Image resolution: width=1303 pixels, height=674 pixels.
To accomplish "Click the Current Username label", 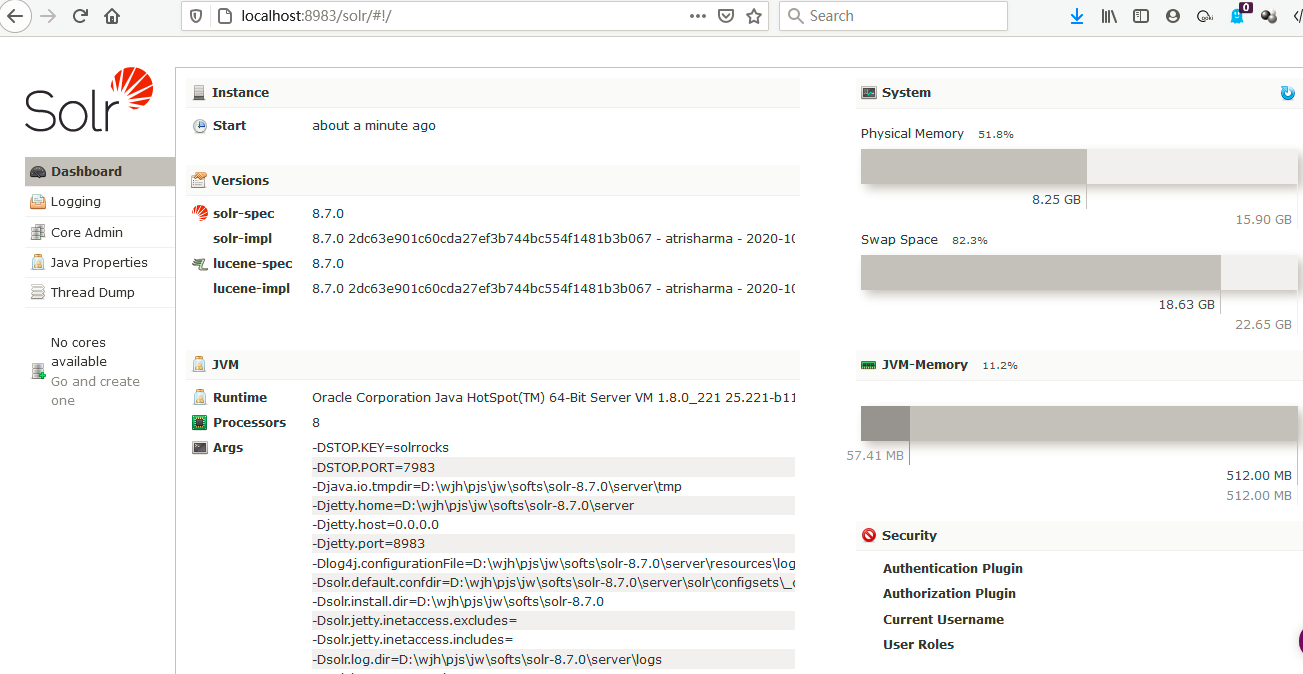I will point(943,619).
